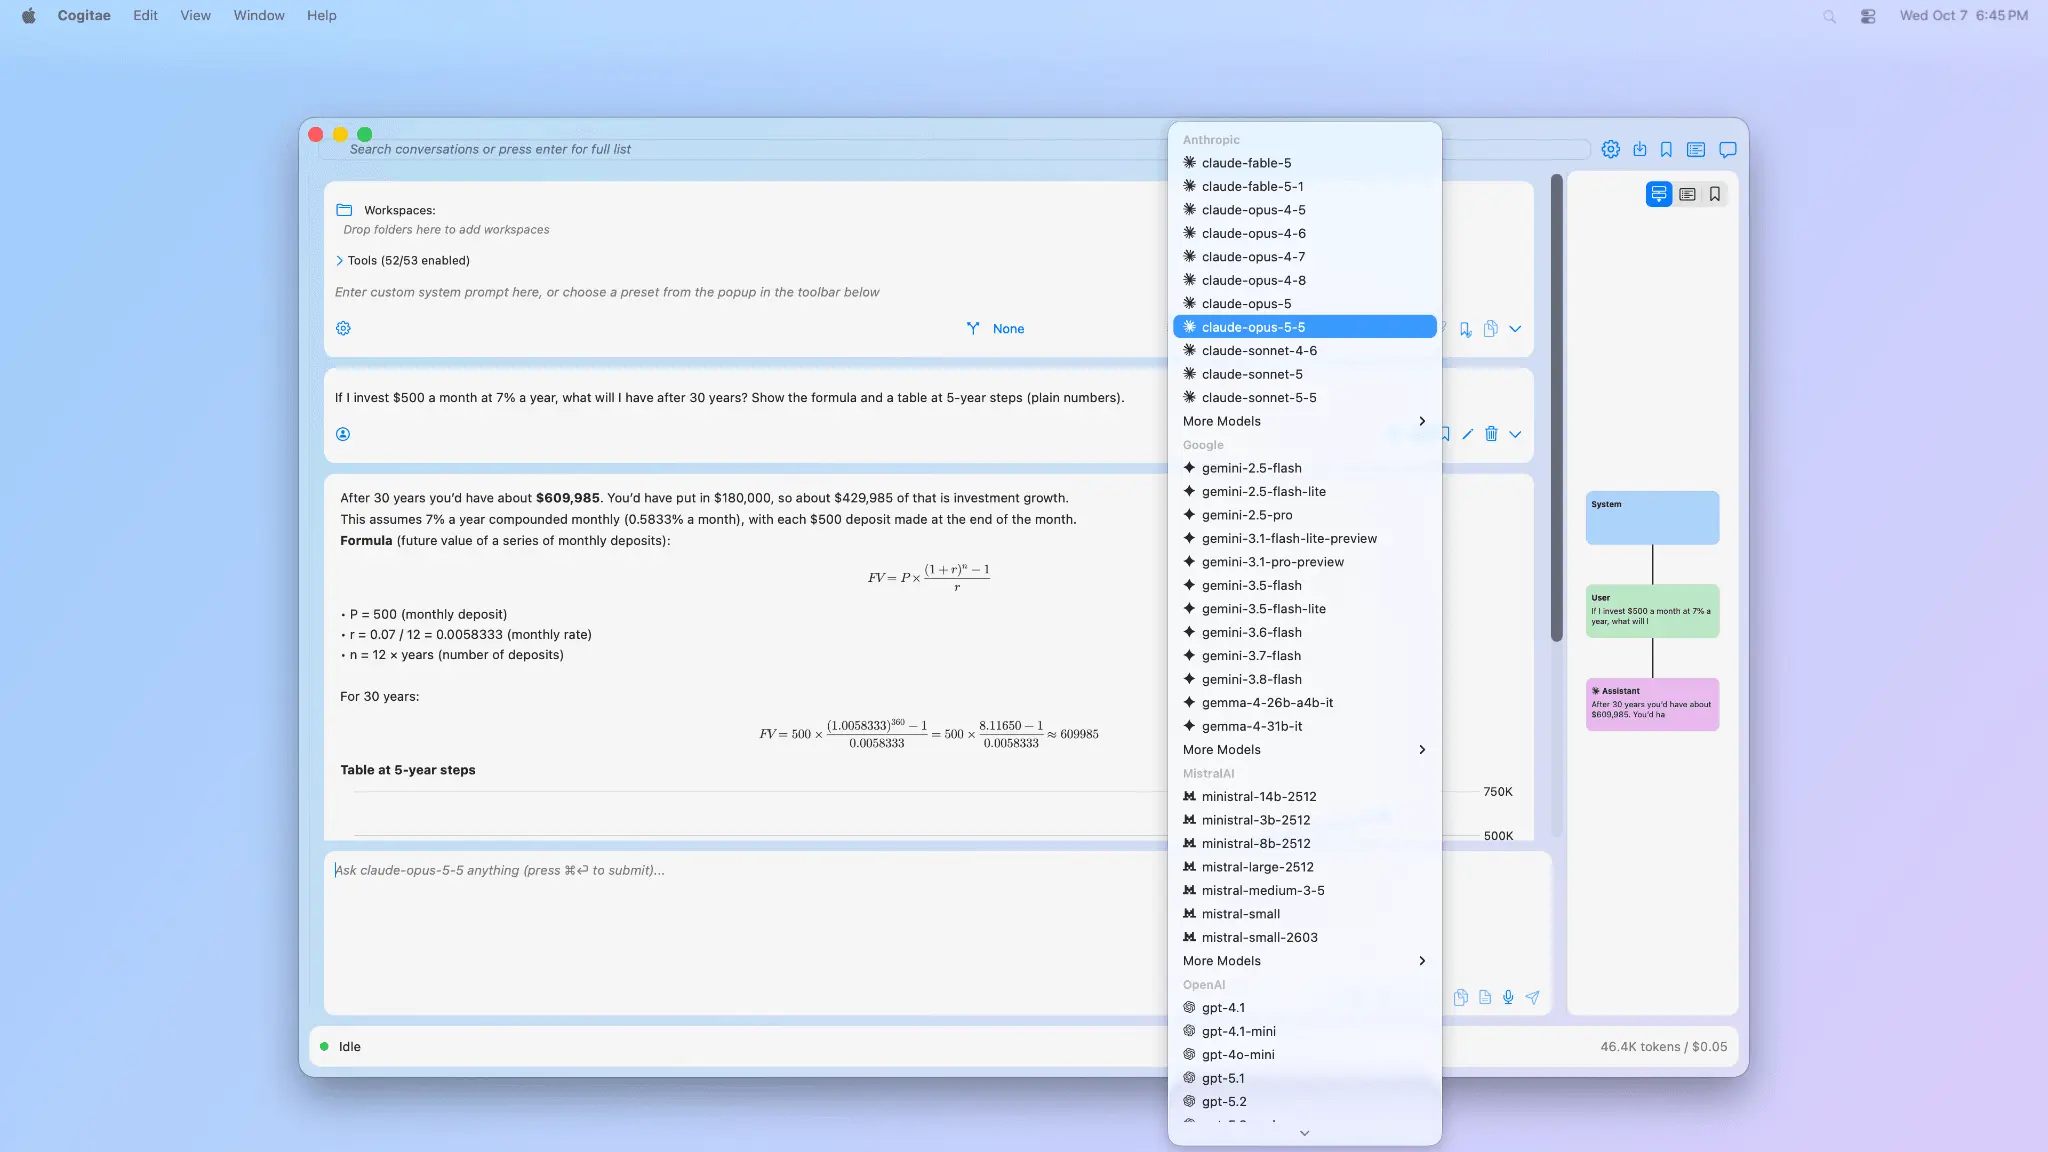
Task: Select claude-opus-4-7 model
Action: [1304, 257]
